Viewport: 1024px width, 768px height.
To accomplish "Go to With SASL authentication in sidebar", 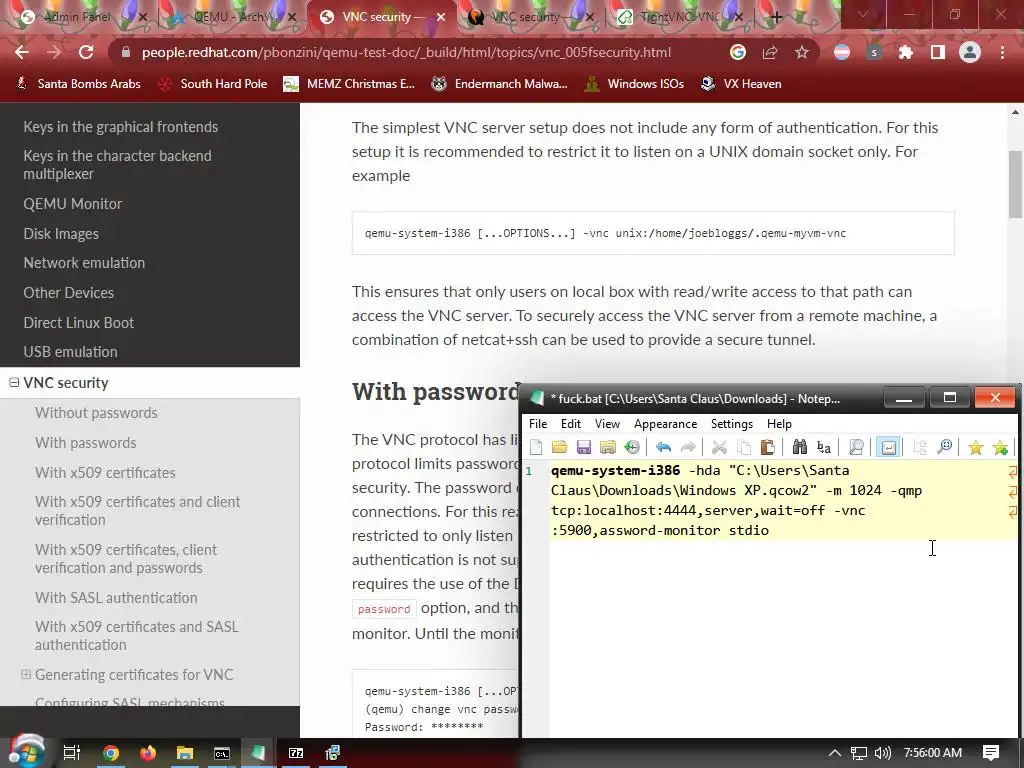I will tap(116, 598).
